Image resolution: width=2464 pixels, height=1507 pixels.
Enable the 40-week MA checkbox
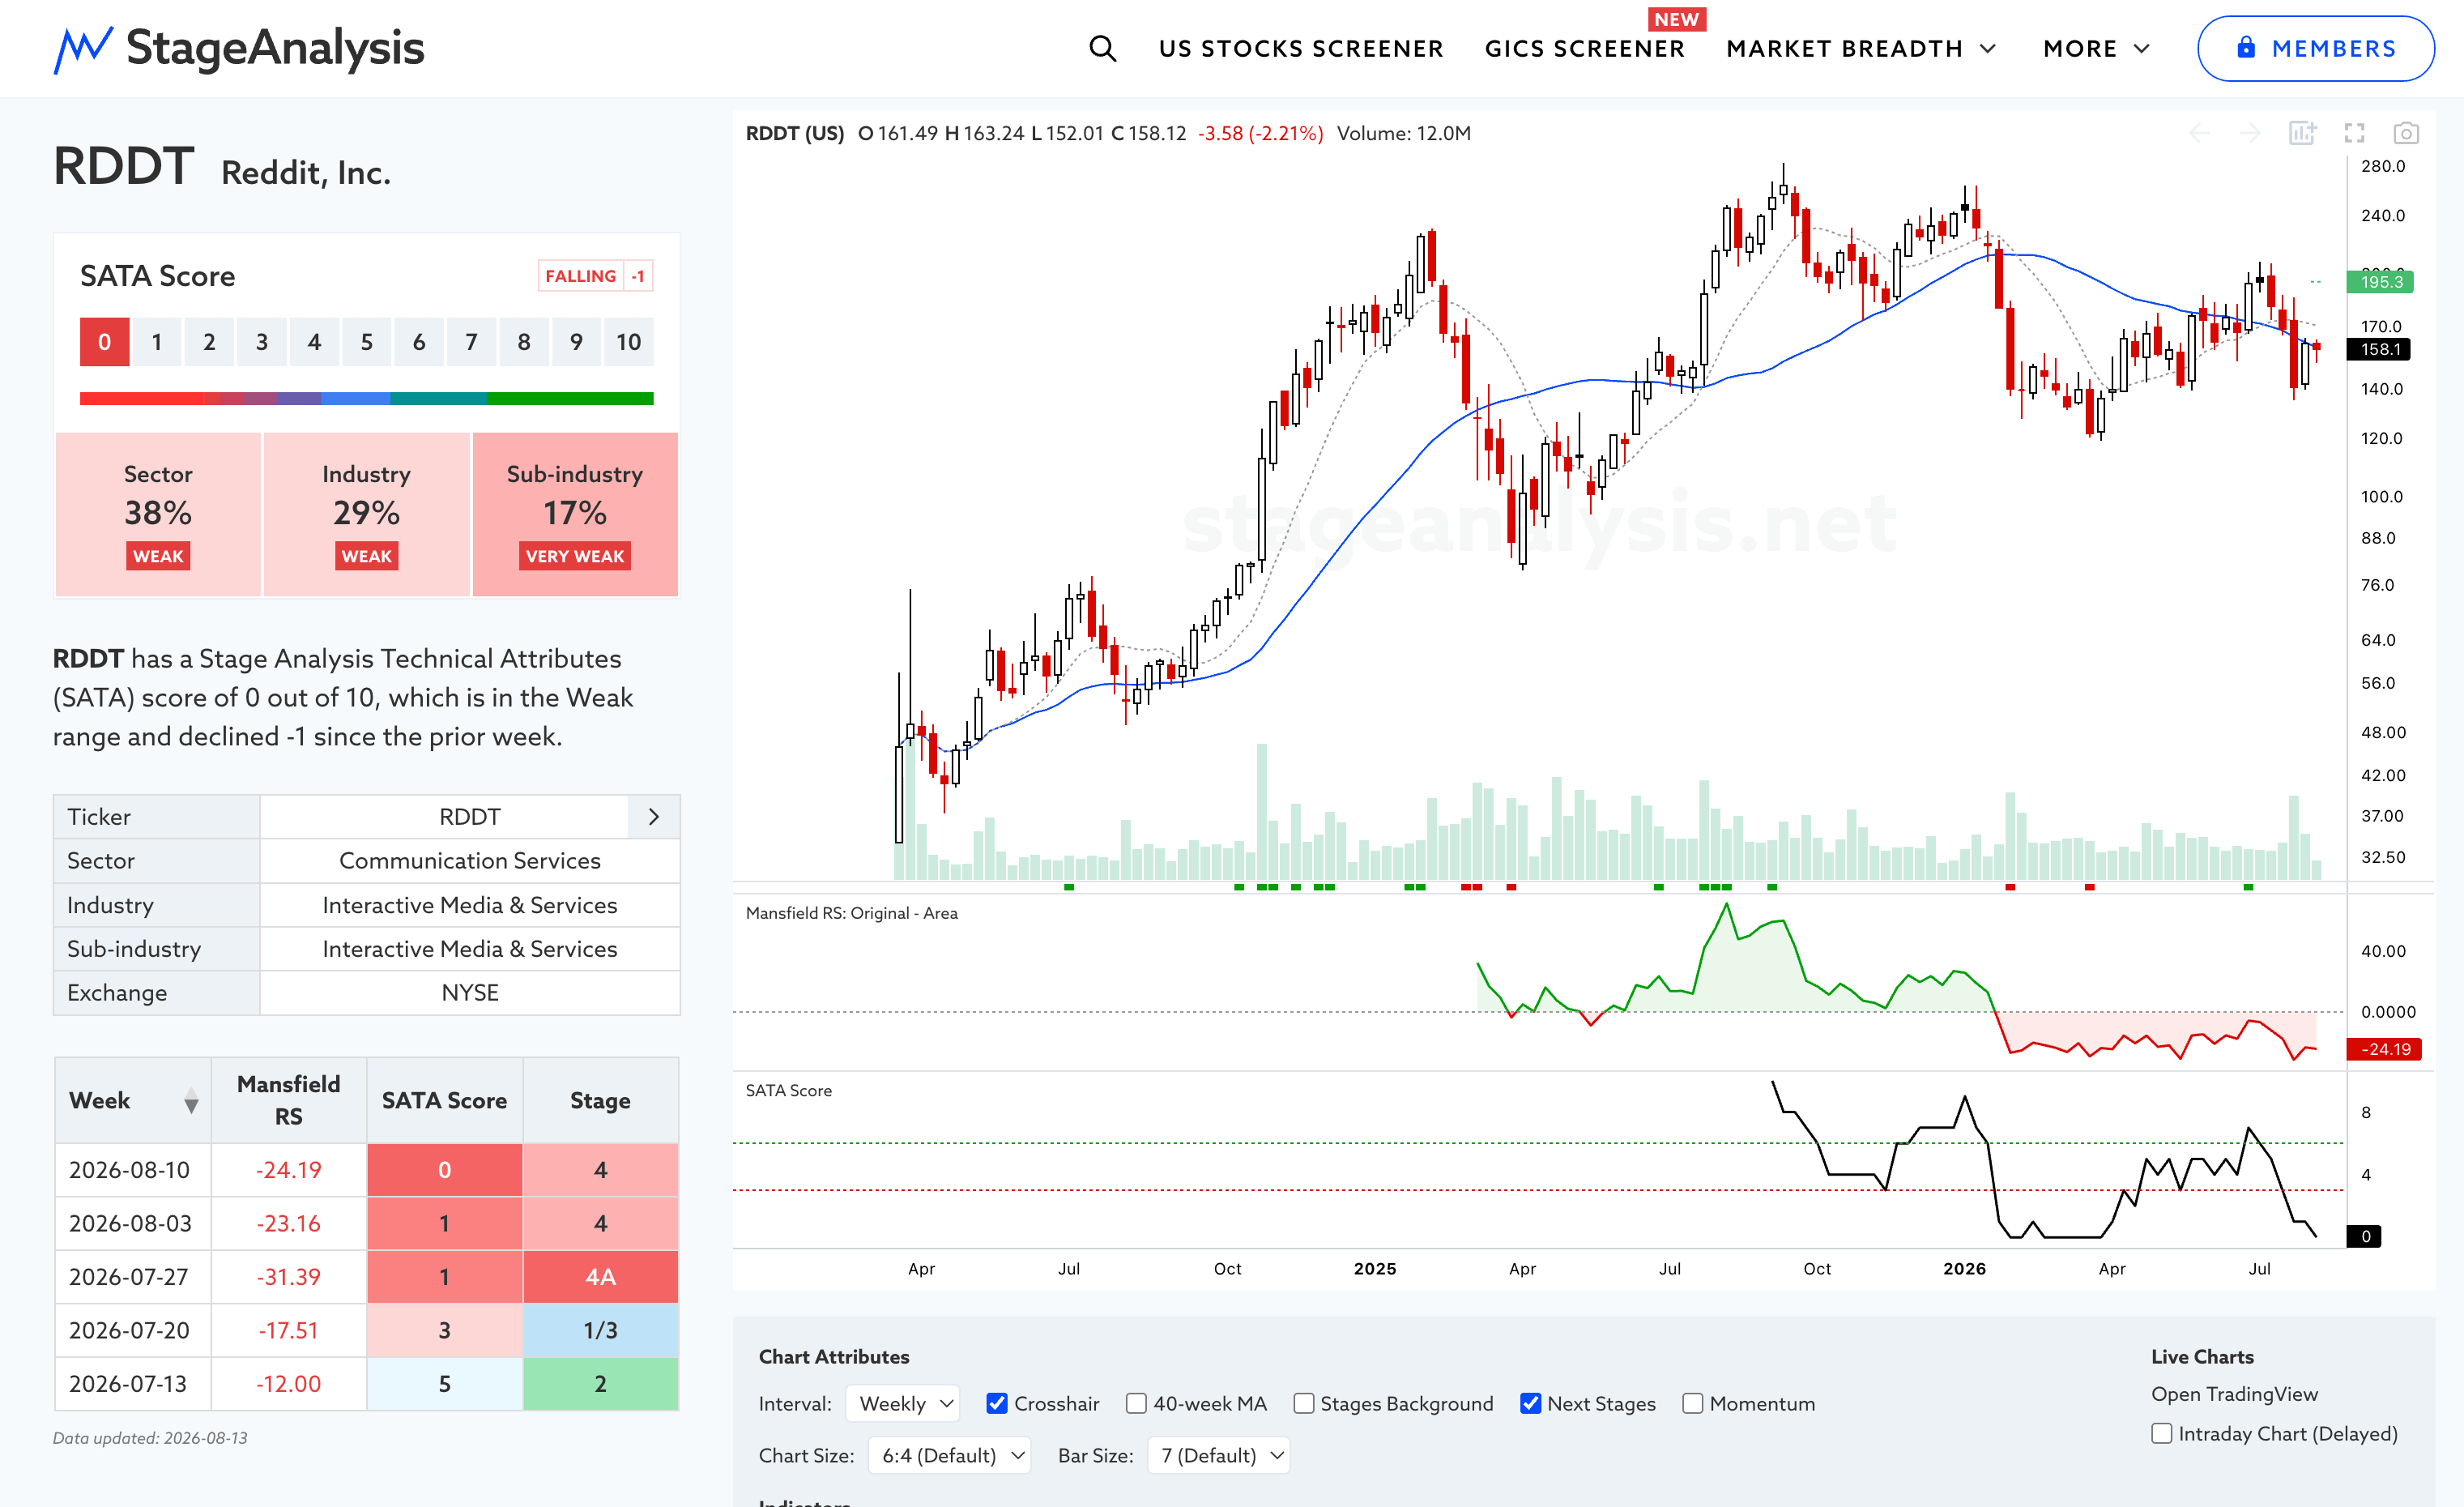[x=1136, y=1403]
